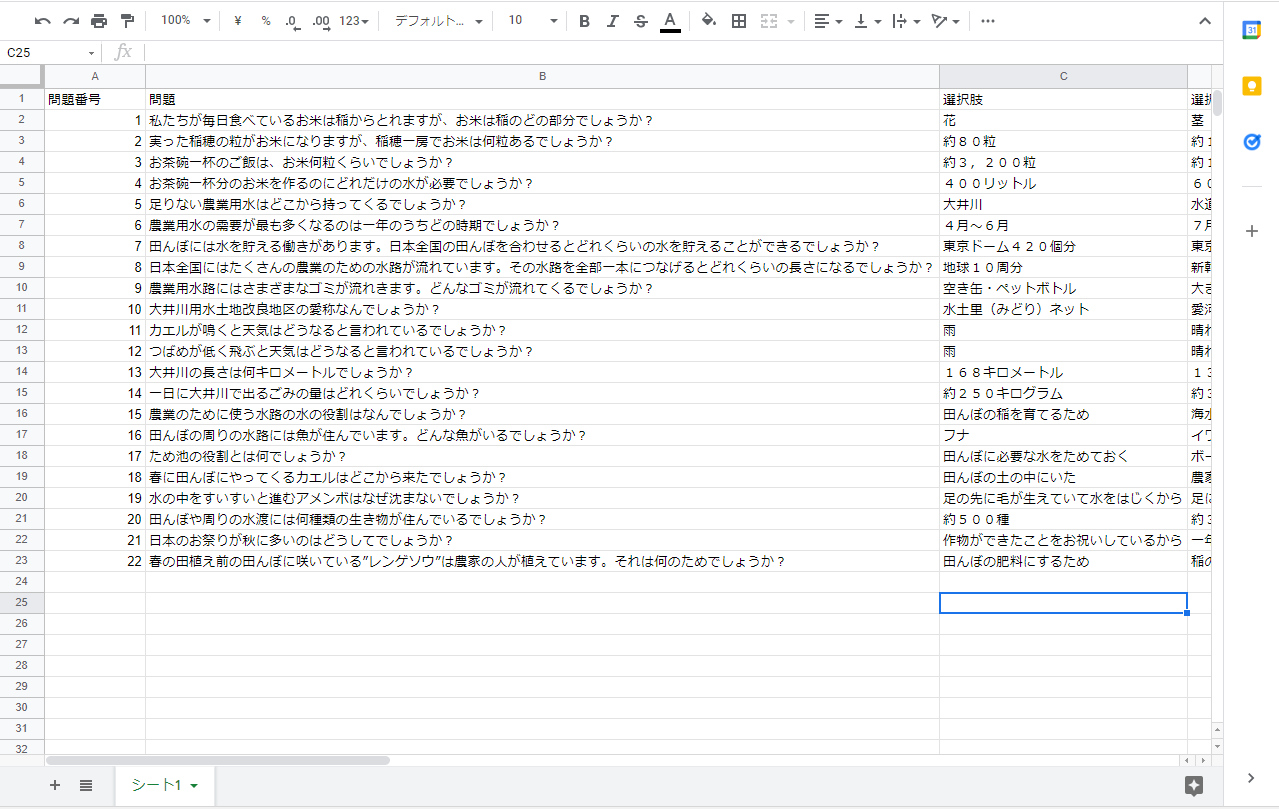Add a new sheet with the plus button

point(55,785)
